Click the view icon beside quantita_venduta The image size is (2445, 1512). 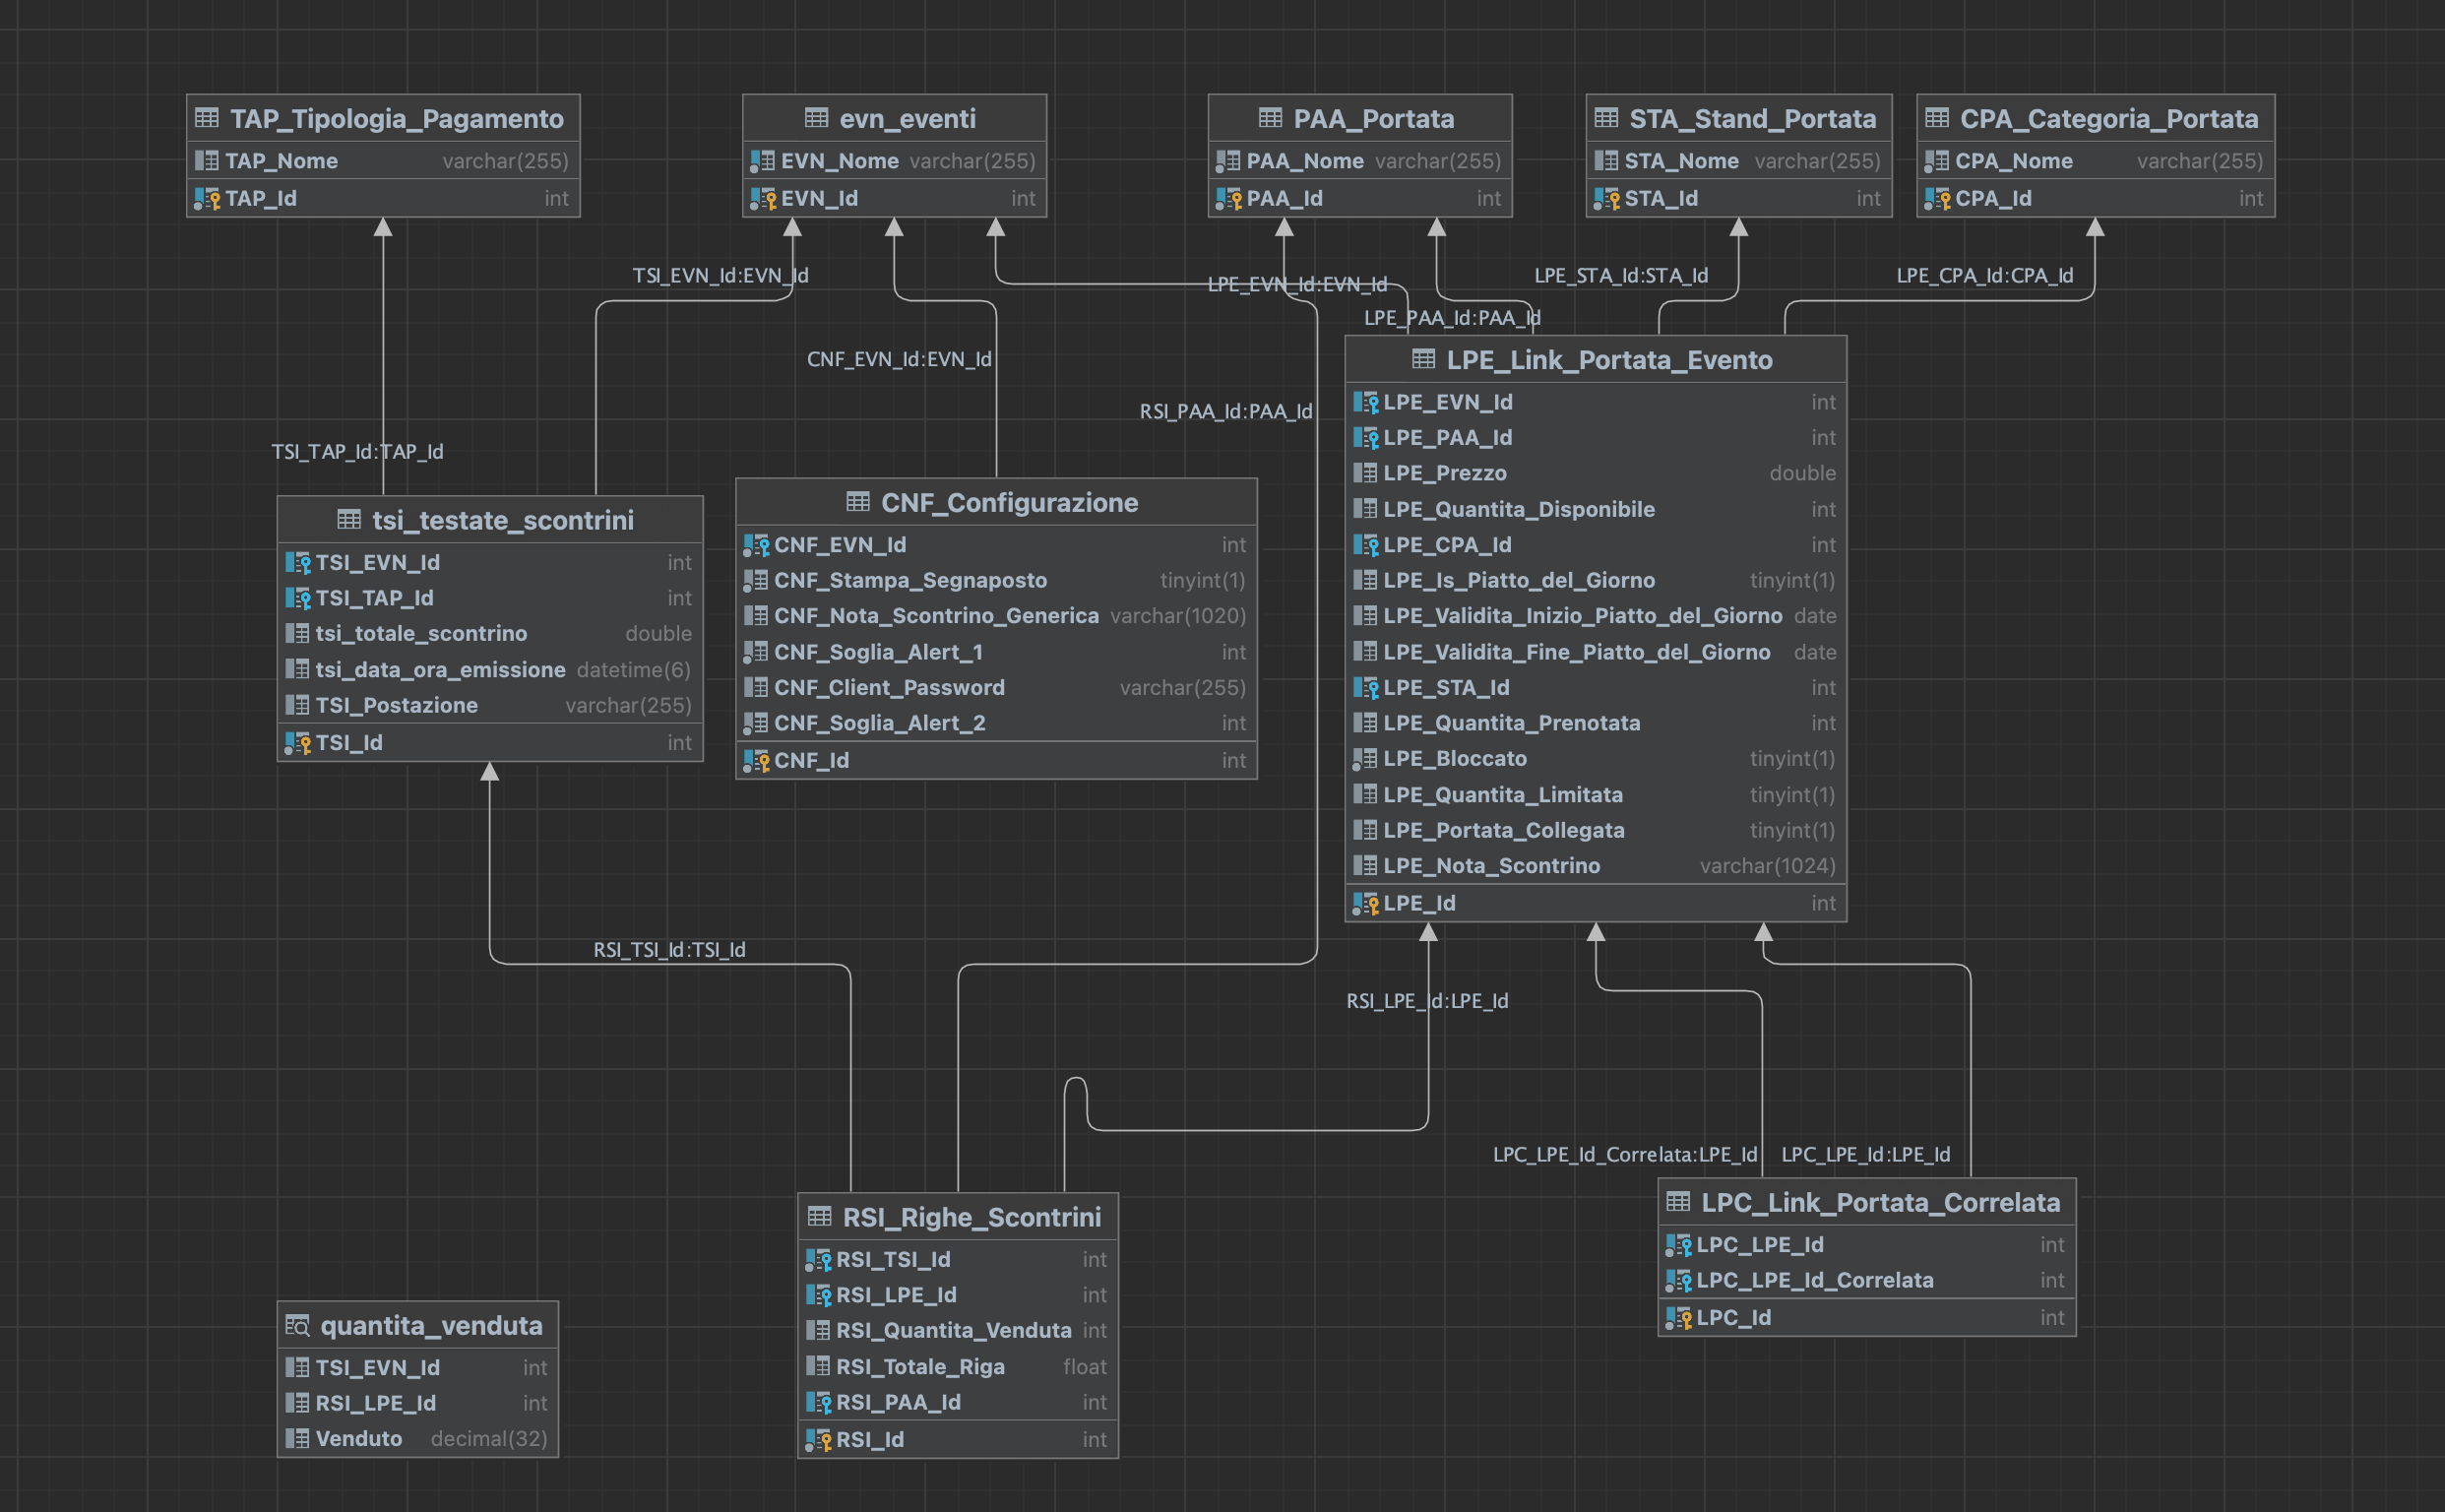pyautogui.click(x=297, y=1325)
